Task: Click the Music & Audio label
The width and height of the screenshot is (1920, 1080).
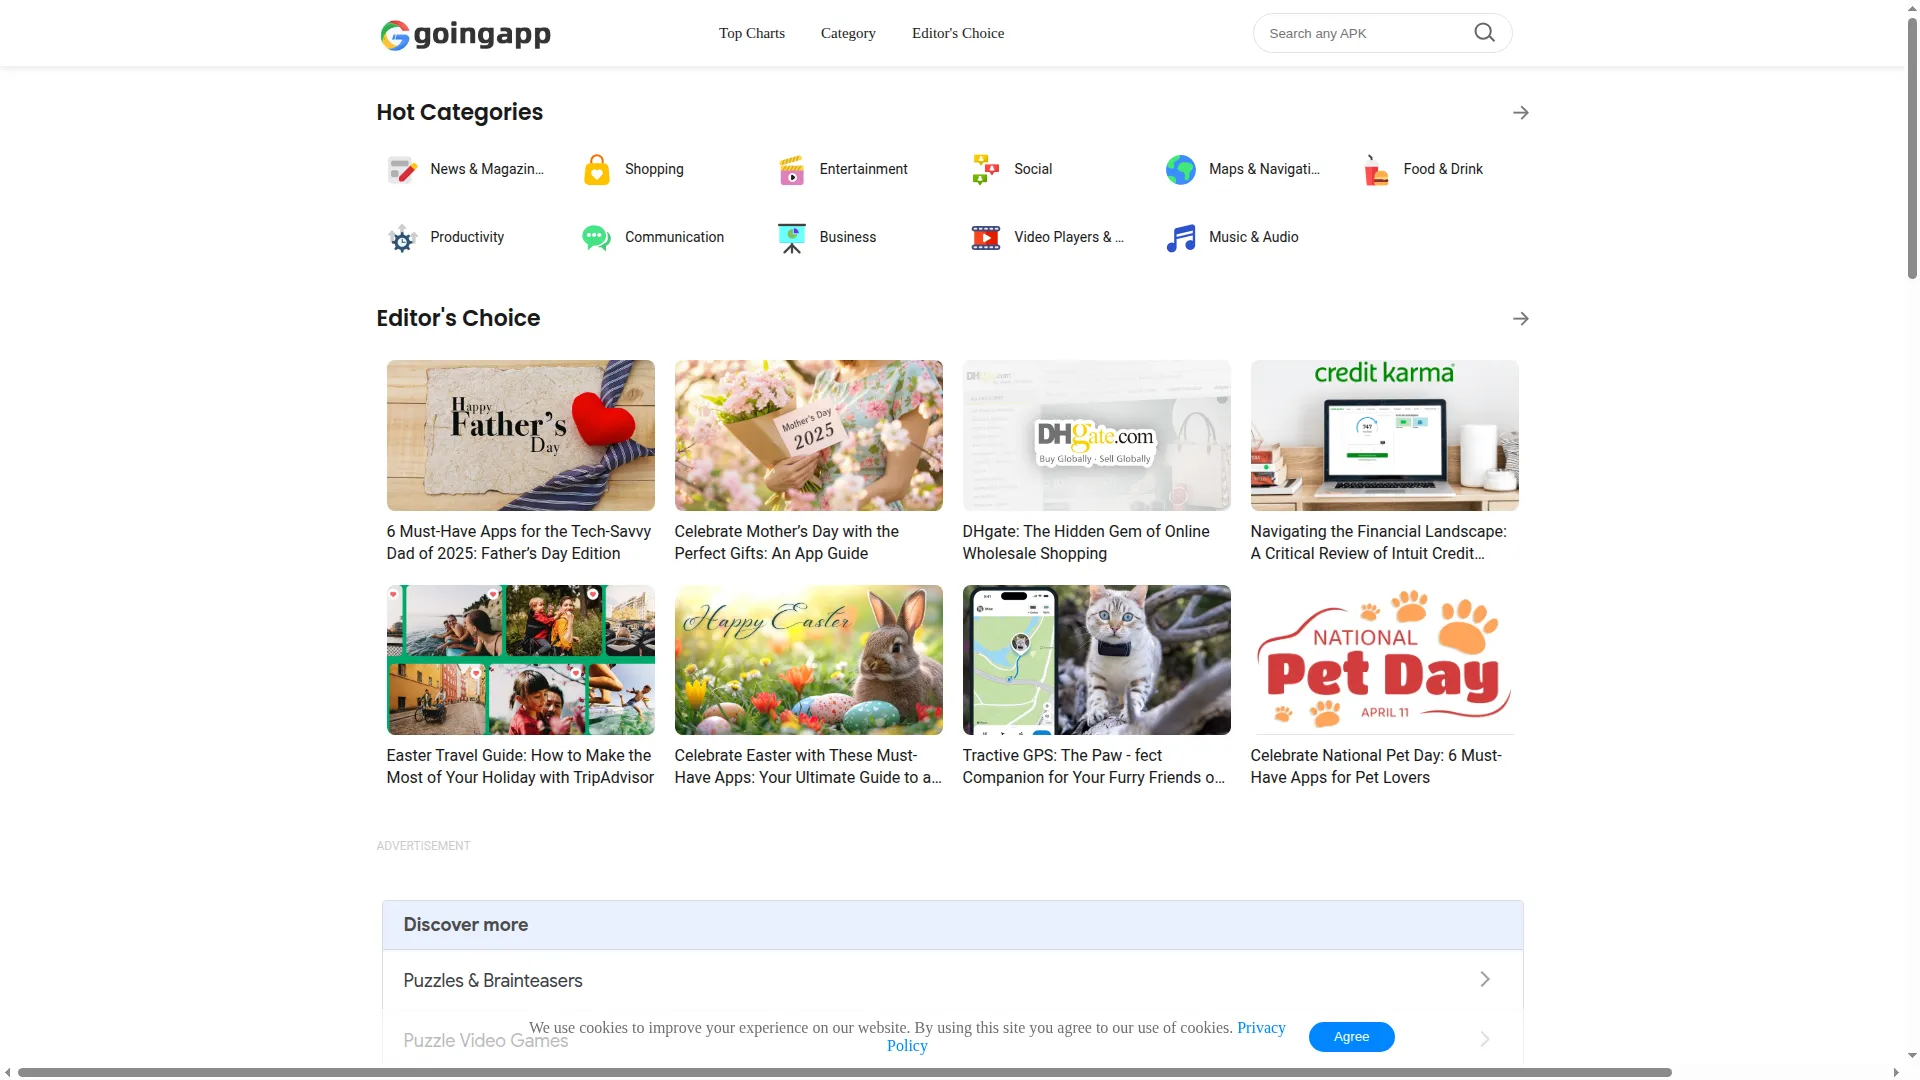Action: click(x=1254, y=237)
